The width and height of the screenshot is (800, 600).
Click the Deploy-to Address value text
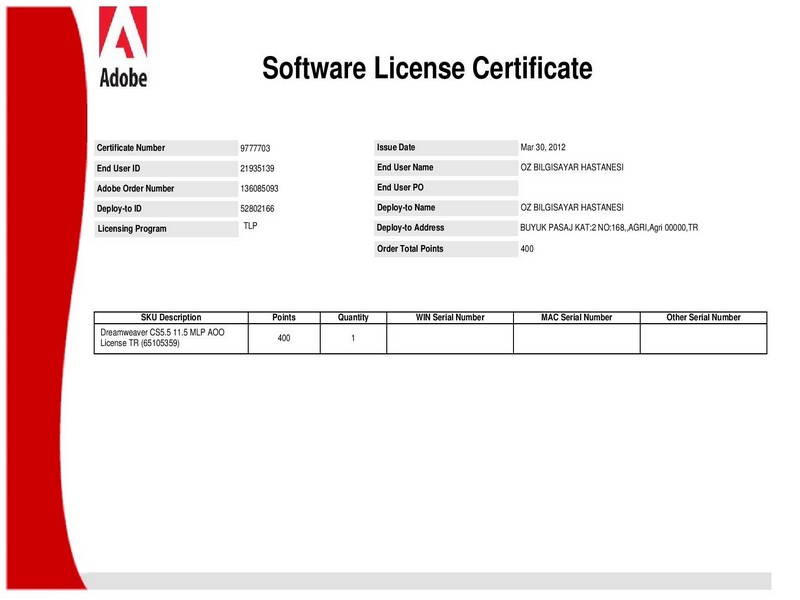tap(609, 228)
